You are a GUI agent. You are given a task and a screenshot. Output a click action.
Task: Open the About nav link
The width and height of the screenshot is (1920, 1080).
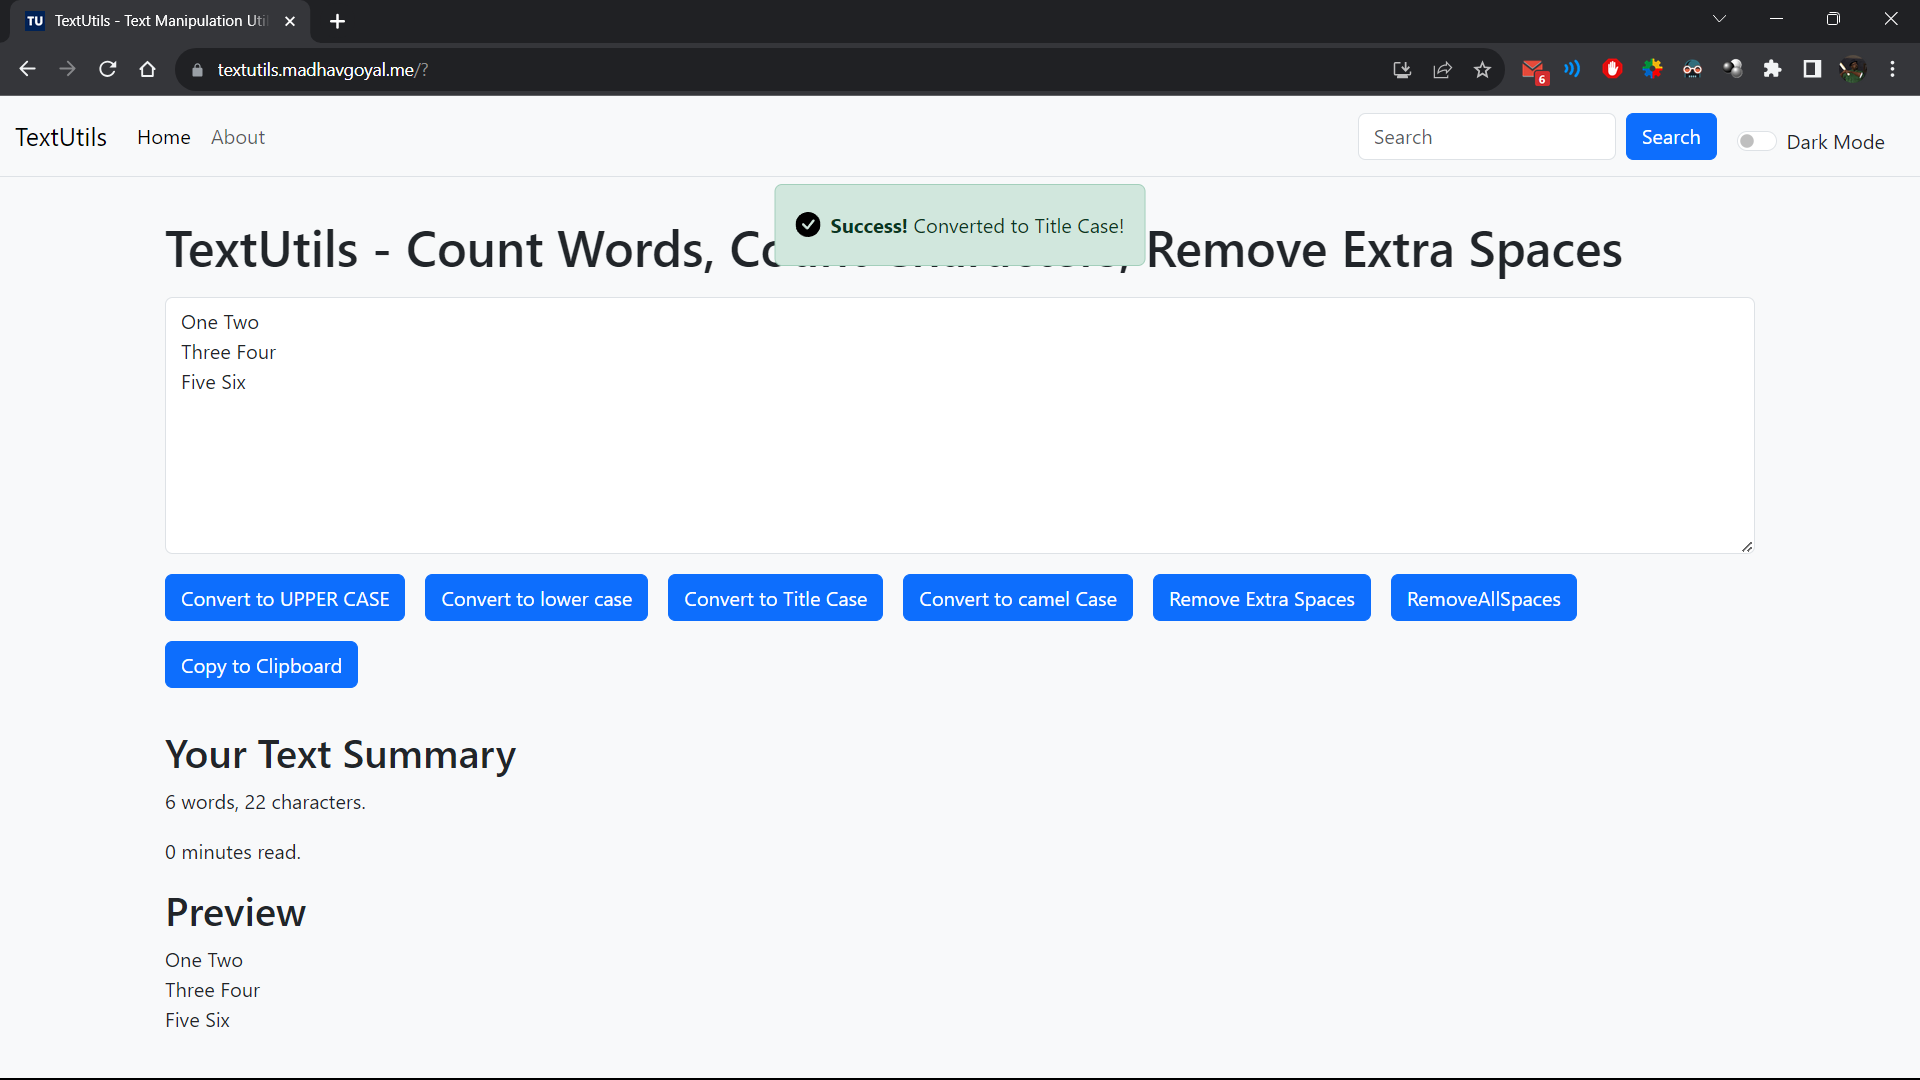tap(238, 137)
